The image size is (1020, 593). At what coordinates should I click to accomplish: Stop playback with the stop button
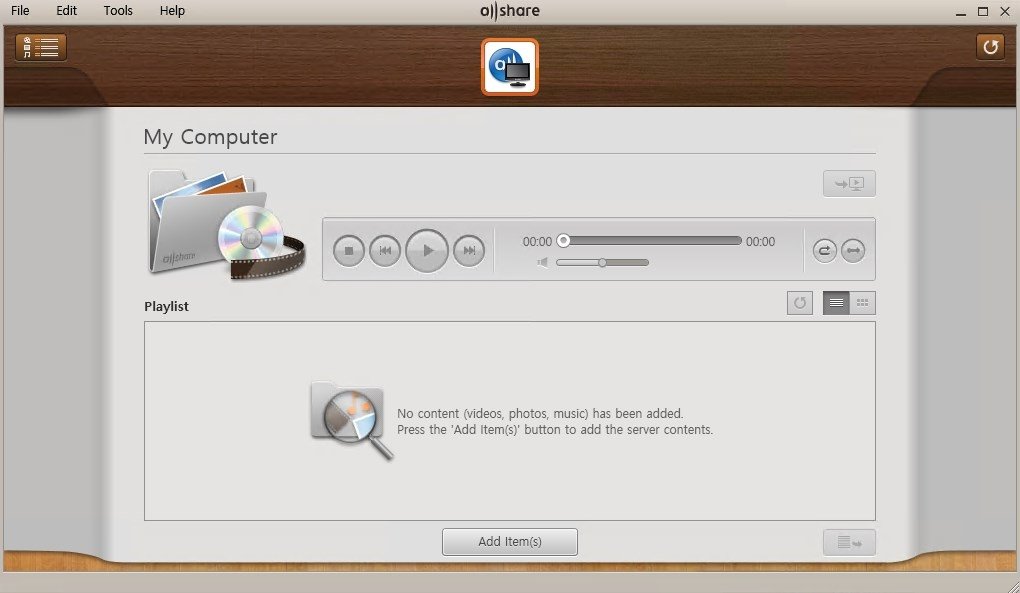(x=349, y=250)
